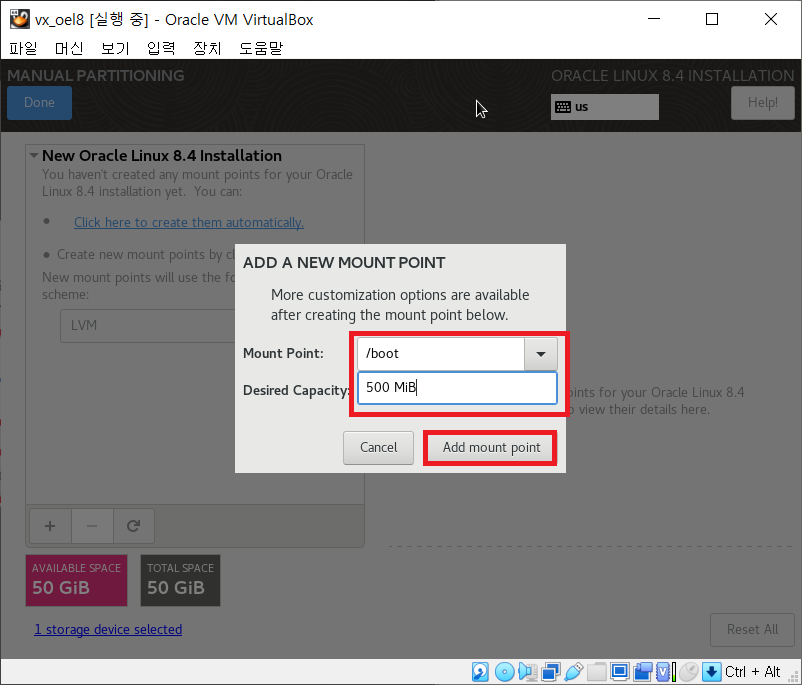Click the display monitor icon in status bar

(619, 672)
